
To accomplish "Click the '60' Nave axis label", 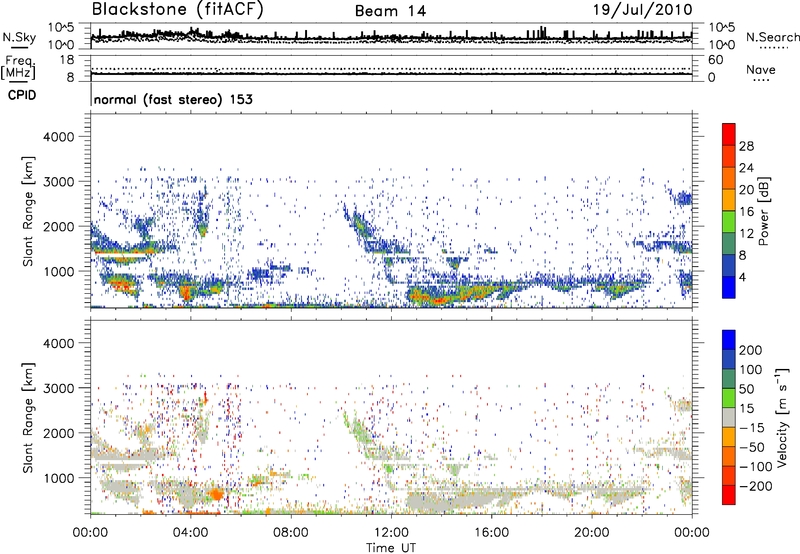I will click(x=716, y=60).
